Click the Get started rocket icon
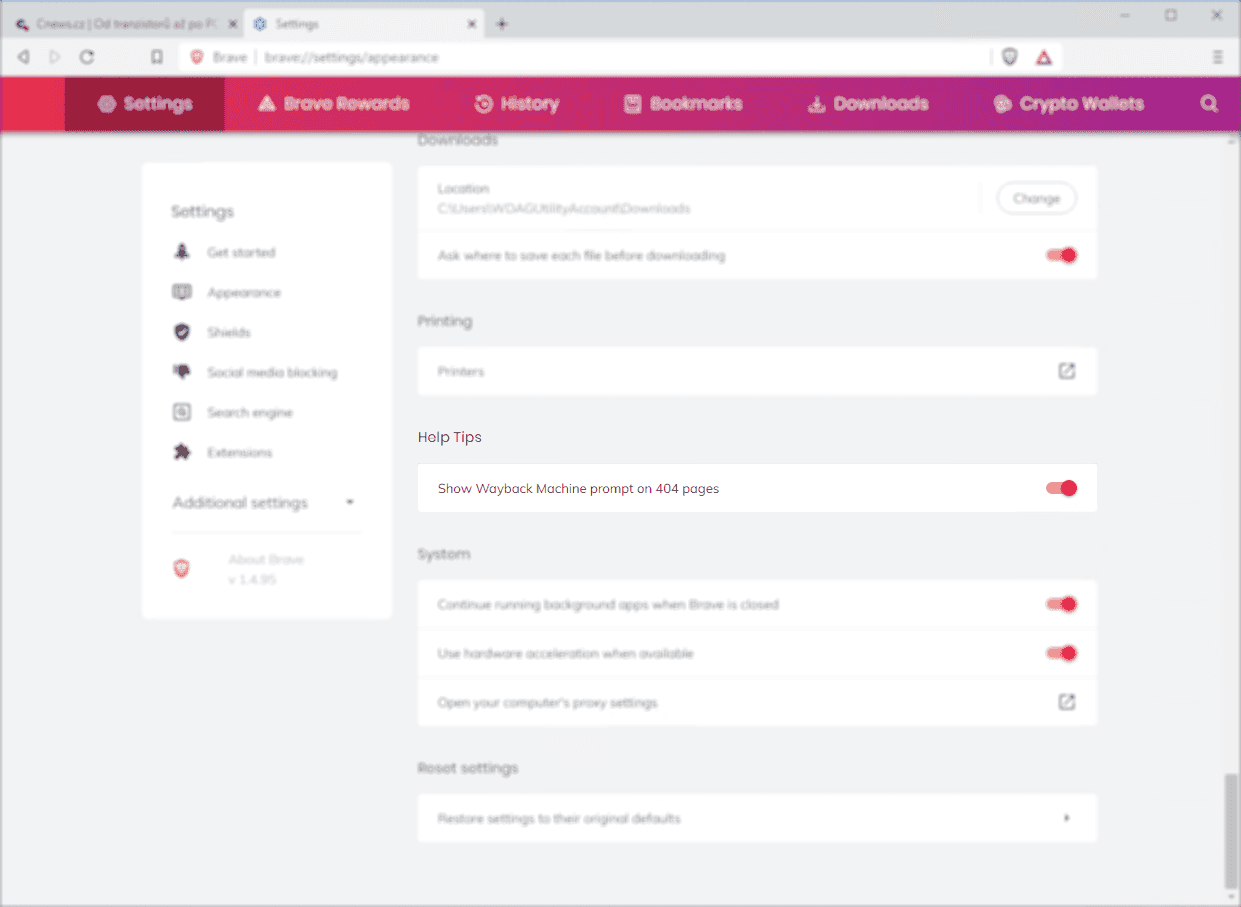This screenshot has height=907, width=1241. (182, 252)
